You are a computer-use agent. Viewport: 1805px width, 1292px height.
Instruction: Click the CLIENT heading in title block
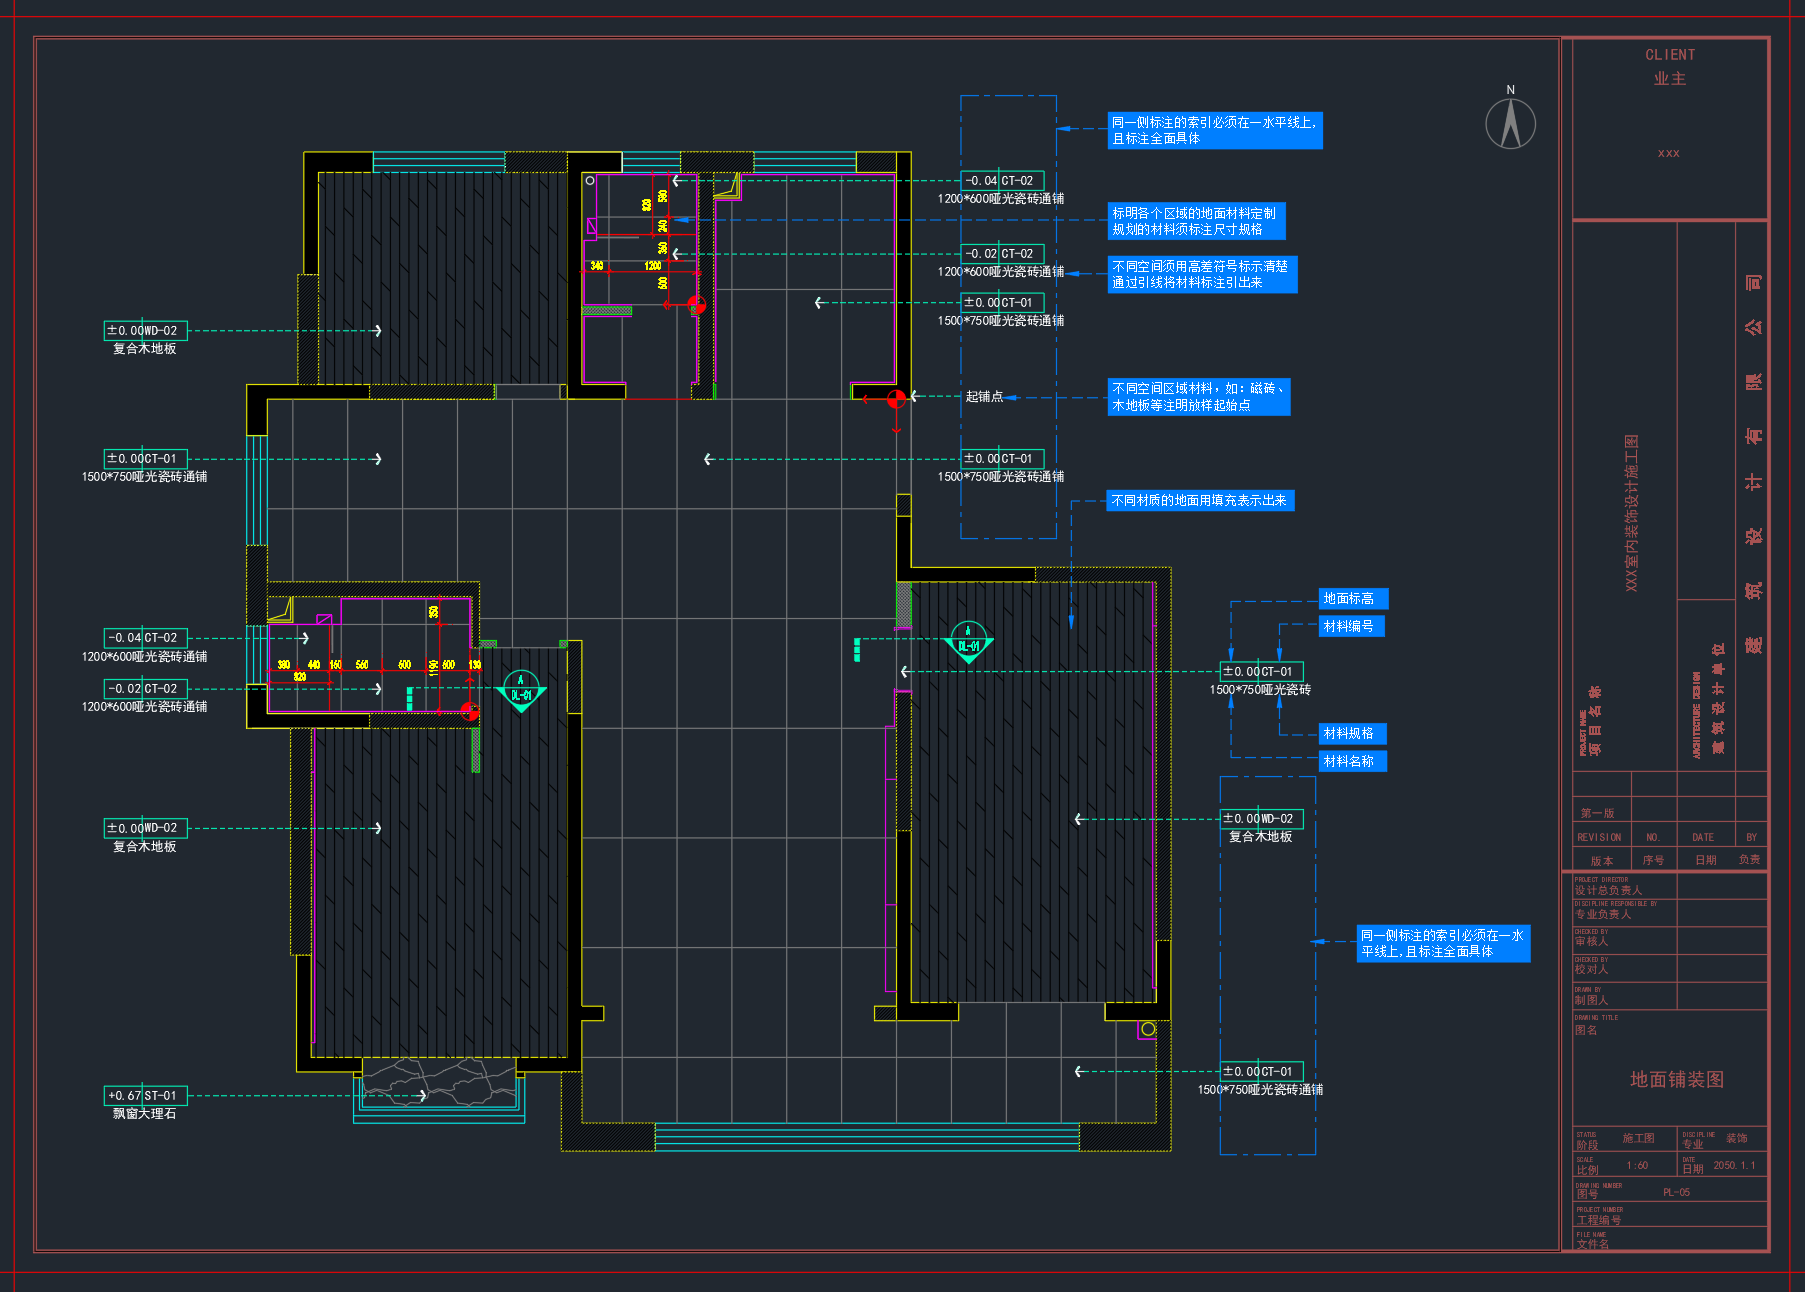tap(1670, 55)
